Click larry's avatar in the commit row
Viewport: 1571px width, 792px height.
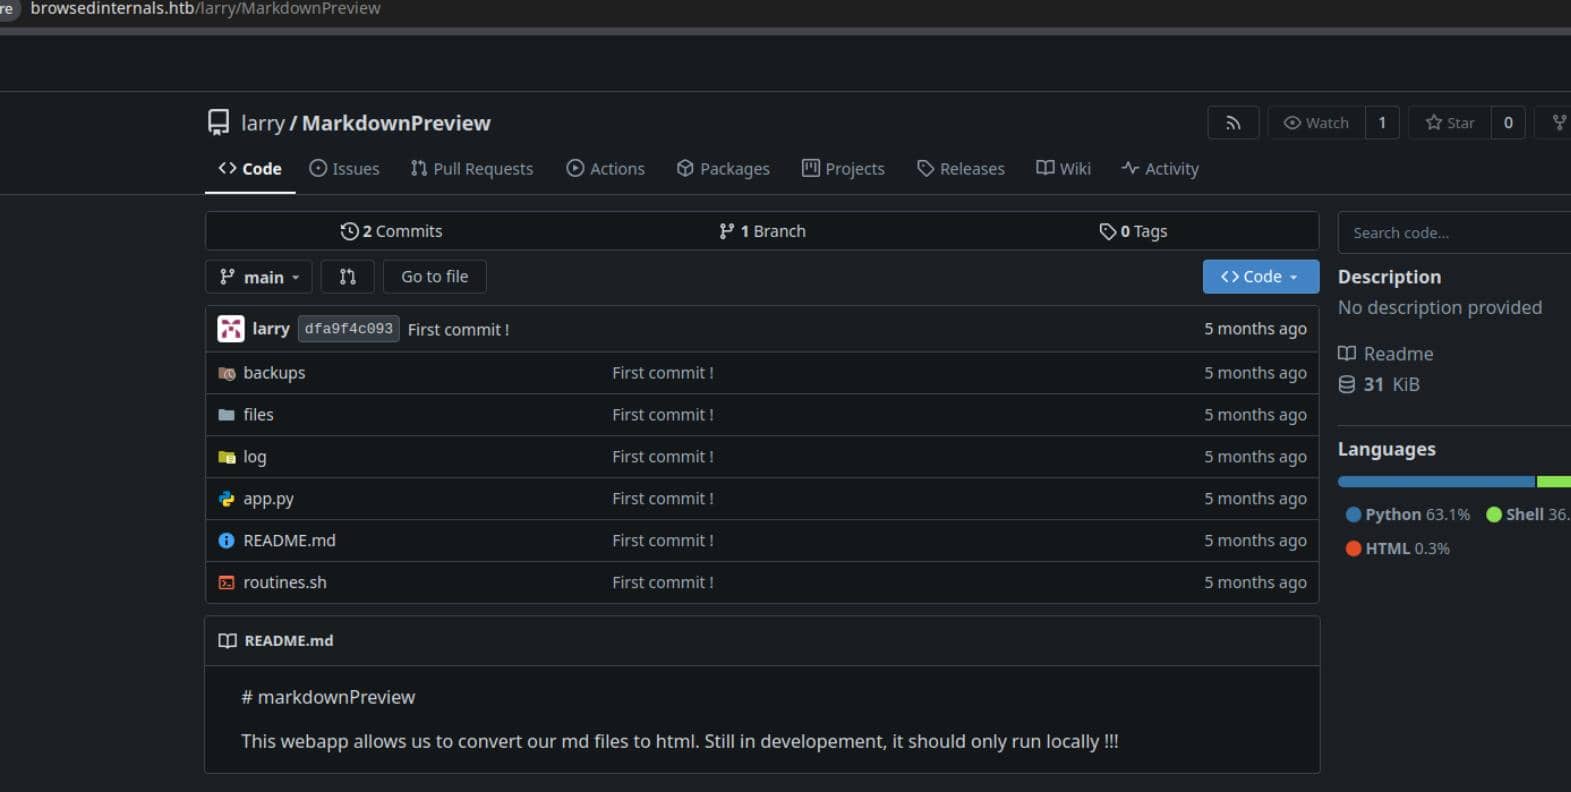(x=231, y=329)
